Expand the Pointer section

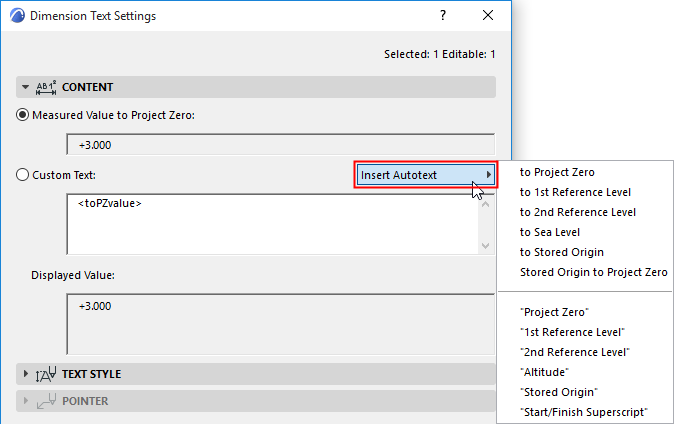(26, 401)
